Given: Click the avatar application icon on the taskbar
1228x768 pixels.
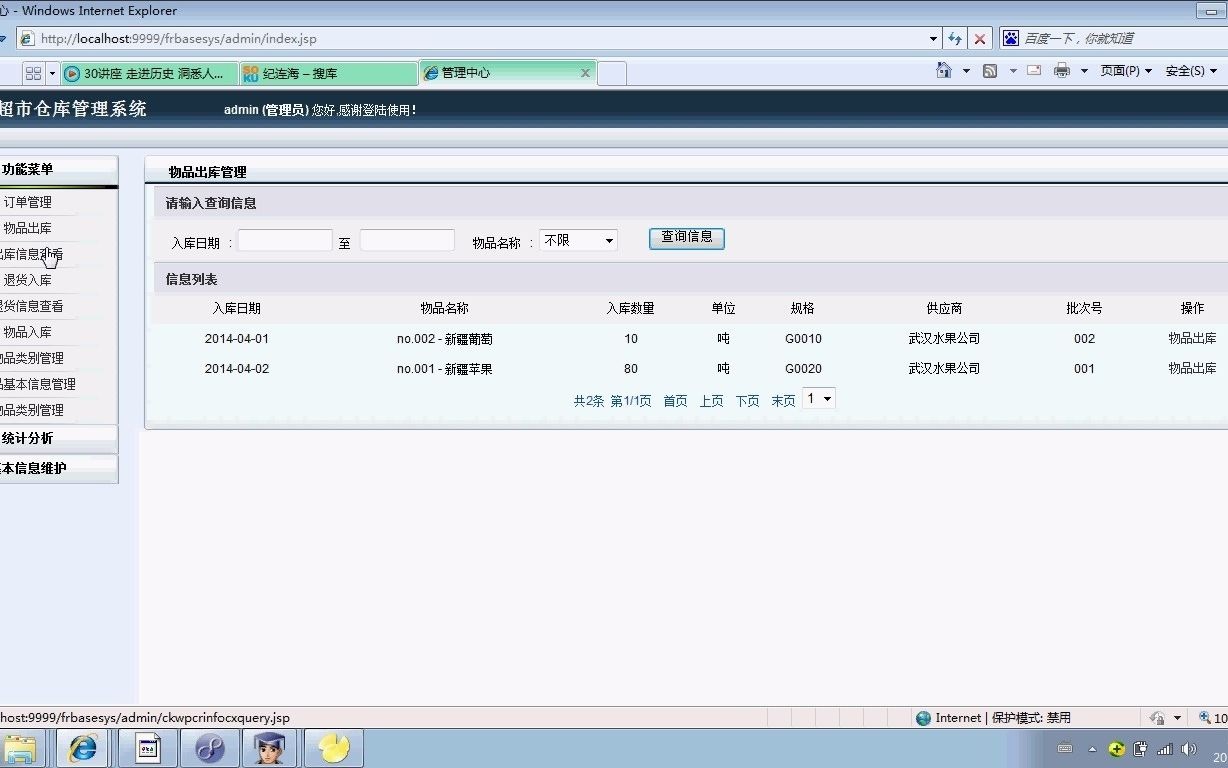Looking at the screenshot, I should pyautogui.click(x=270, y=748).
